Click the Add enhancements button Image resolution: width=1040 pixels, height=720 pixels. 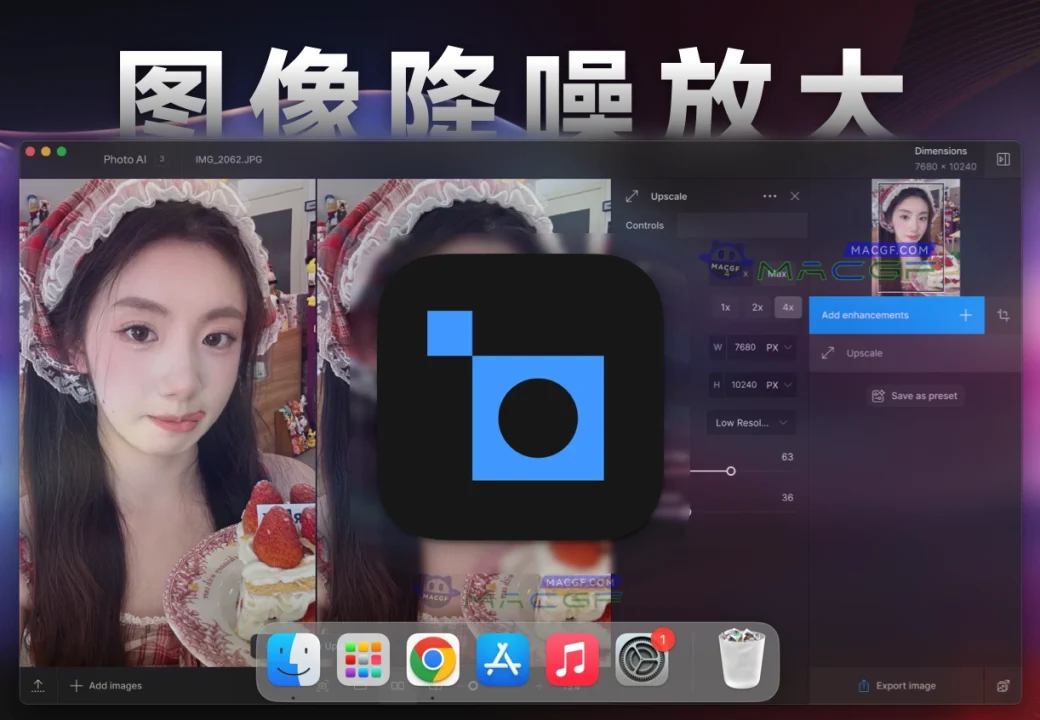click(896, 315)
